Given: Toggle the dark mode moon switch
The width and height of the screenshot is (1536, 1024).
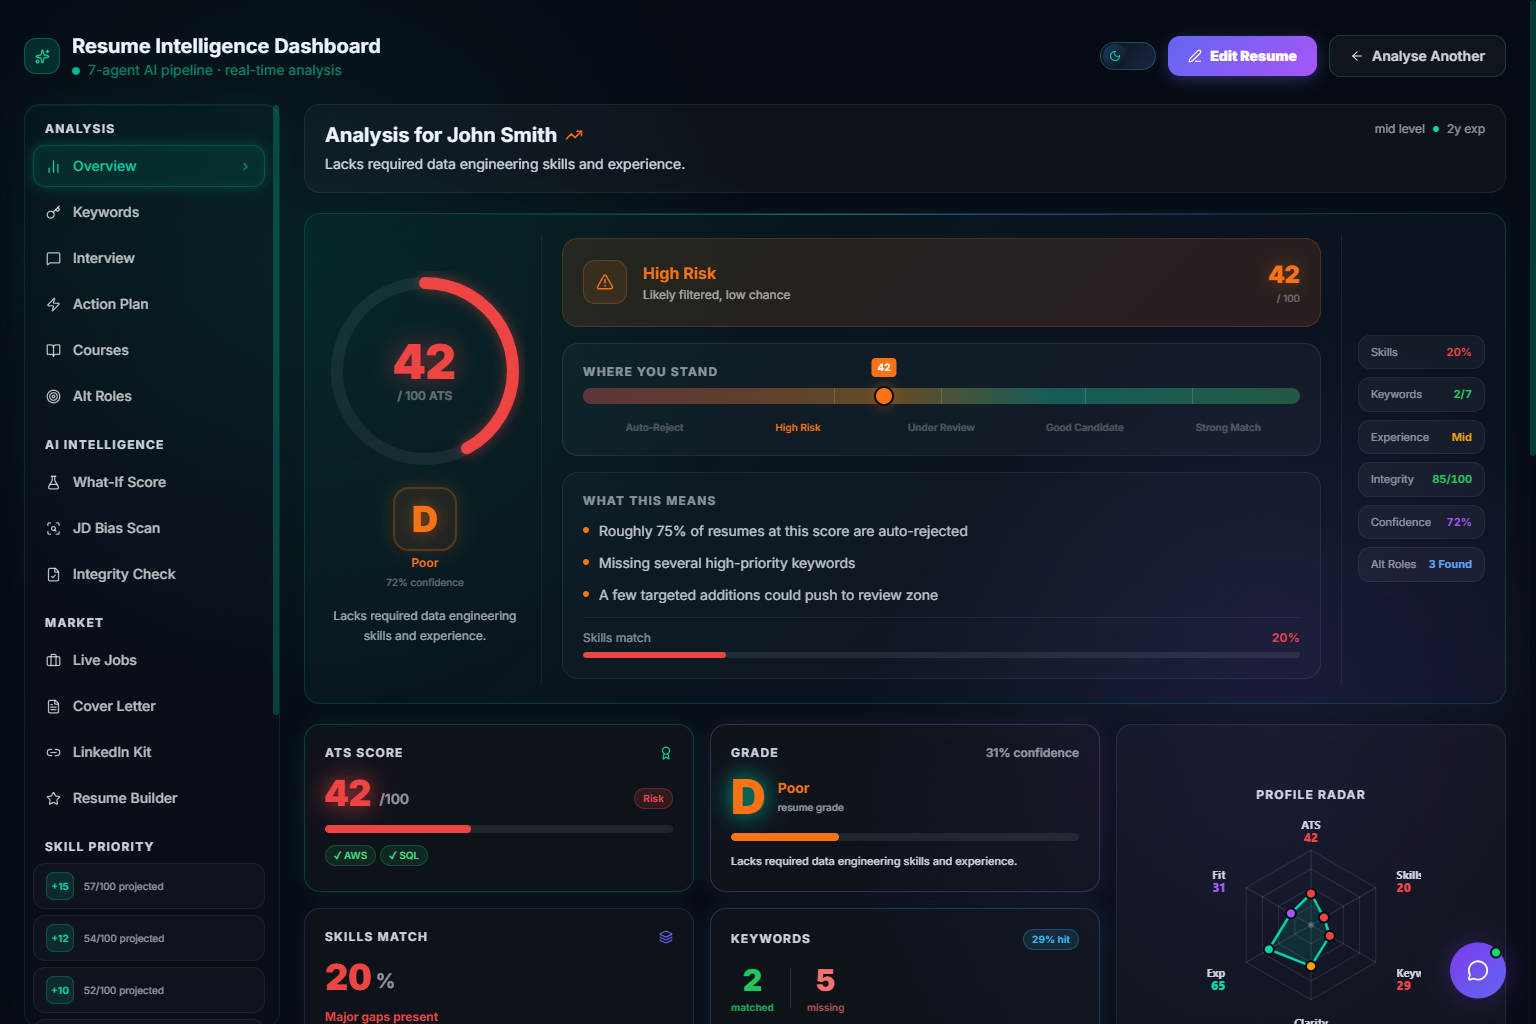Looking at the screenshot, I should coord(1127,56).
